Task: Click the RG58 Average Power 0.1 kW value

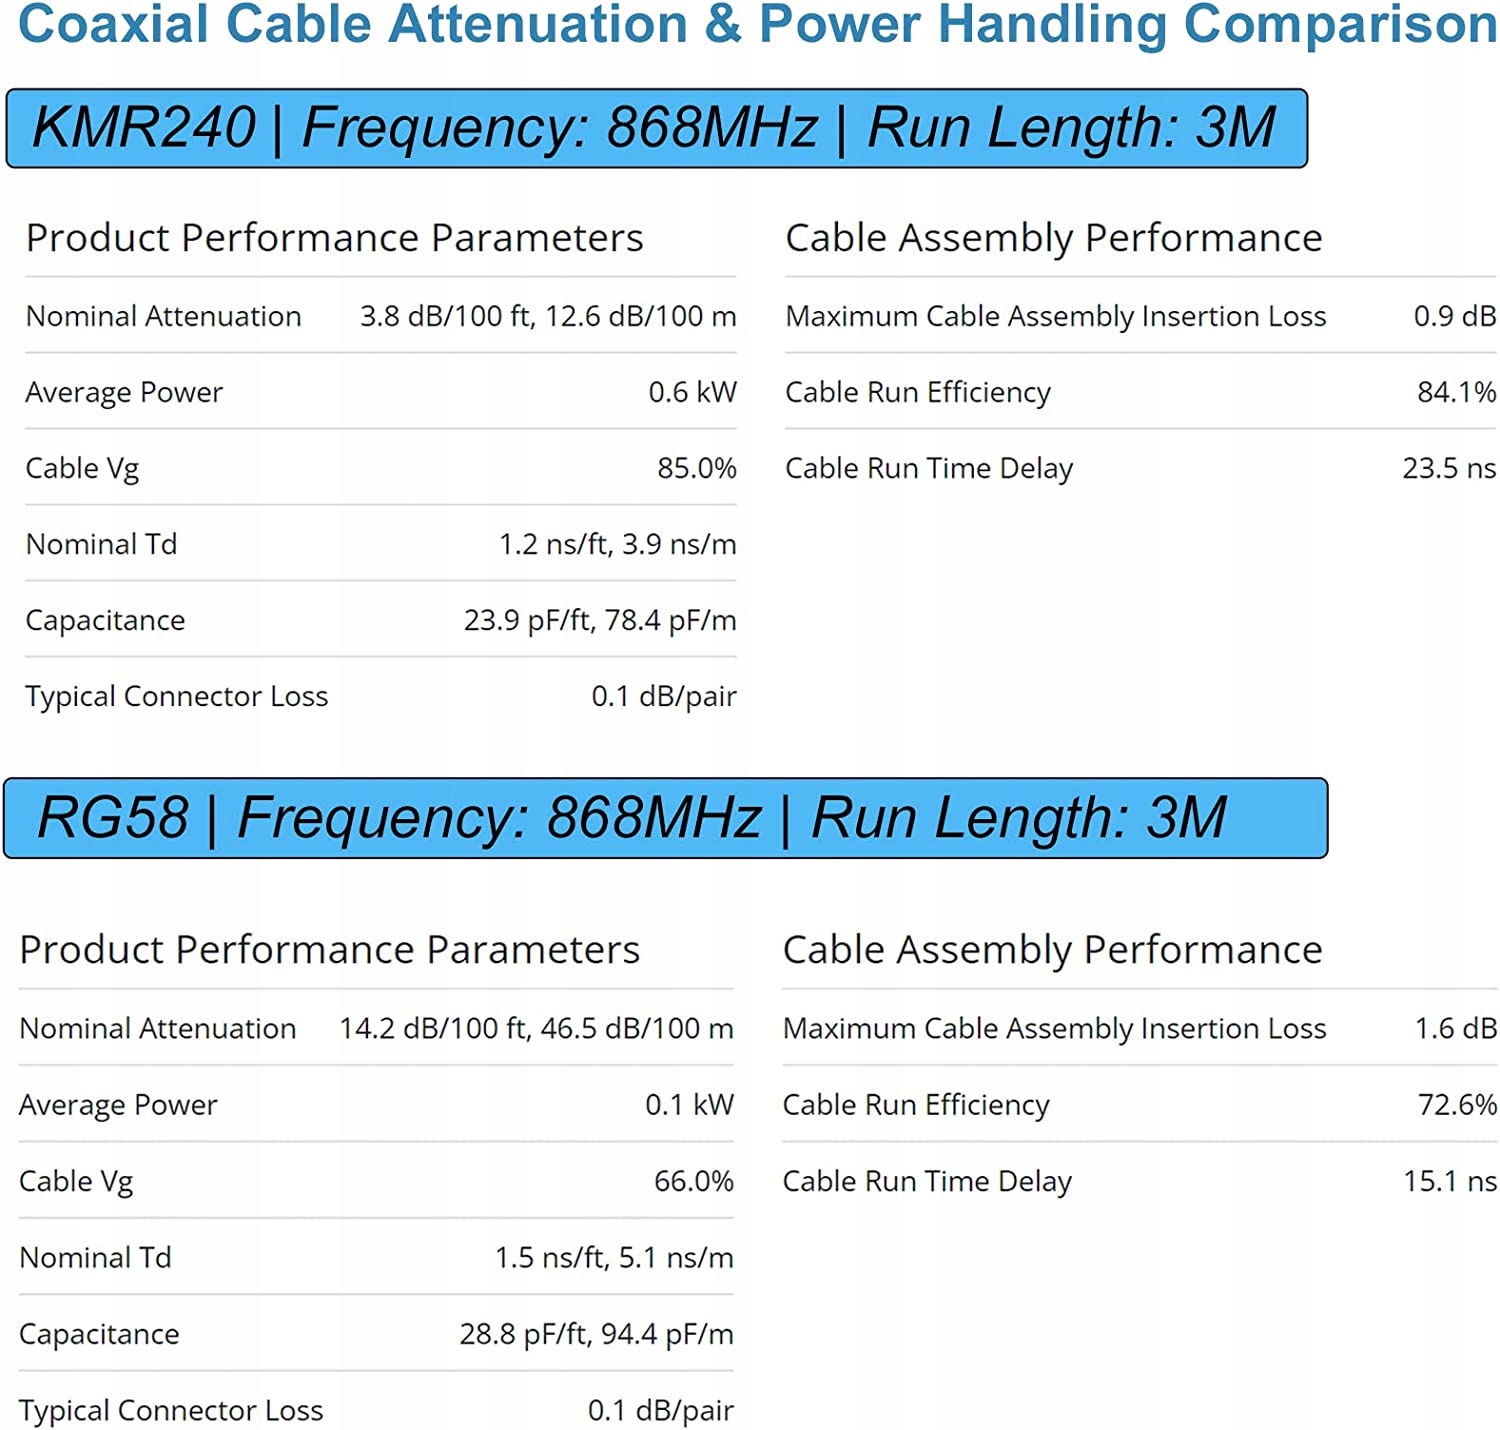Action: click(689, 1104)
